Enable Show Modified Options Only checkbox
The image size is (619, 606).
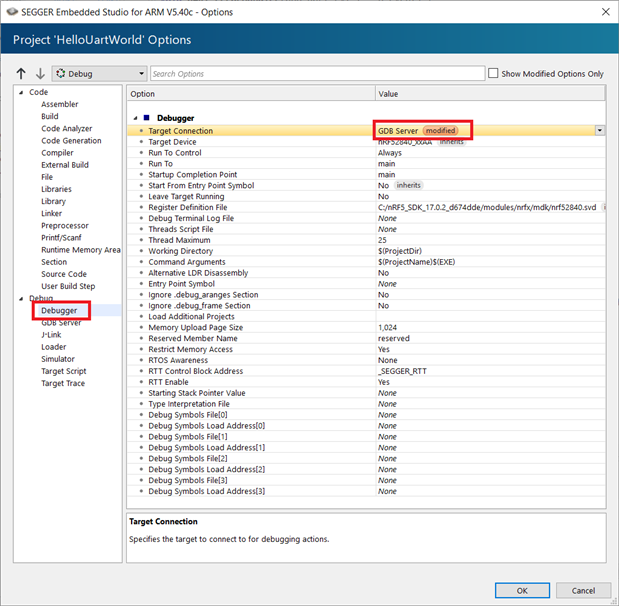tap(493, 74)
